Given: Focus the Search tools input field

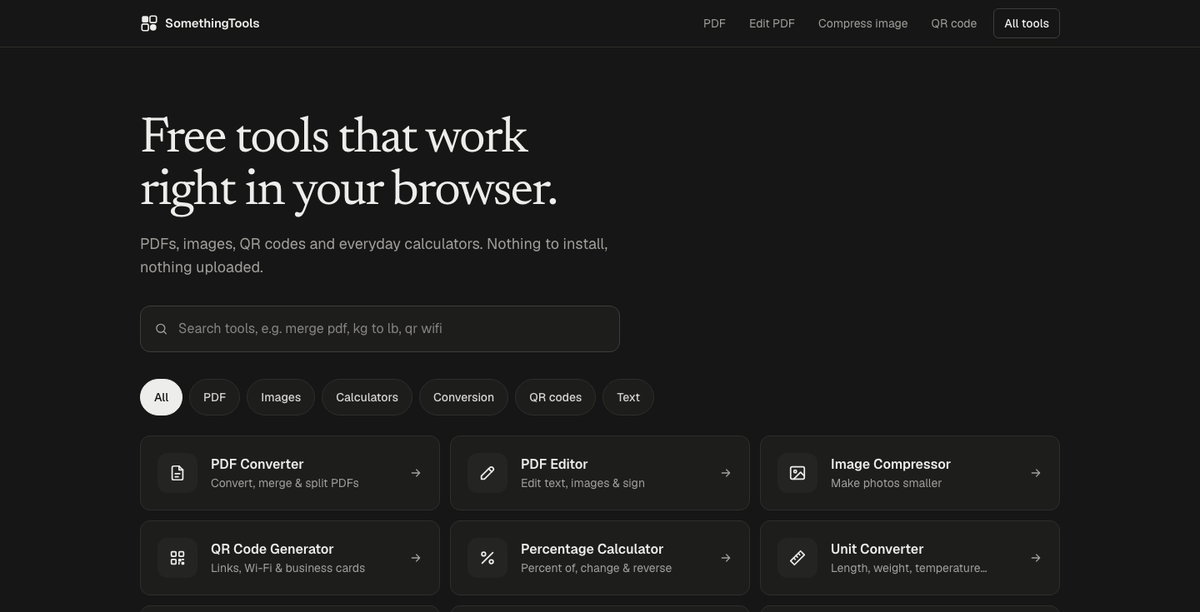Looking at the screenshot, I should pyautogui.click(x=380, y=329).
